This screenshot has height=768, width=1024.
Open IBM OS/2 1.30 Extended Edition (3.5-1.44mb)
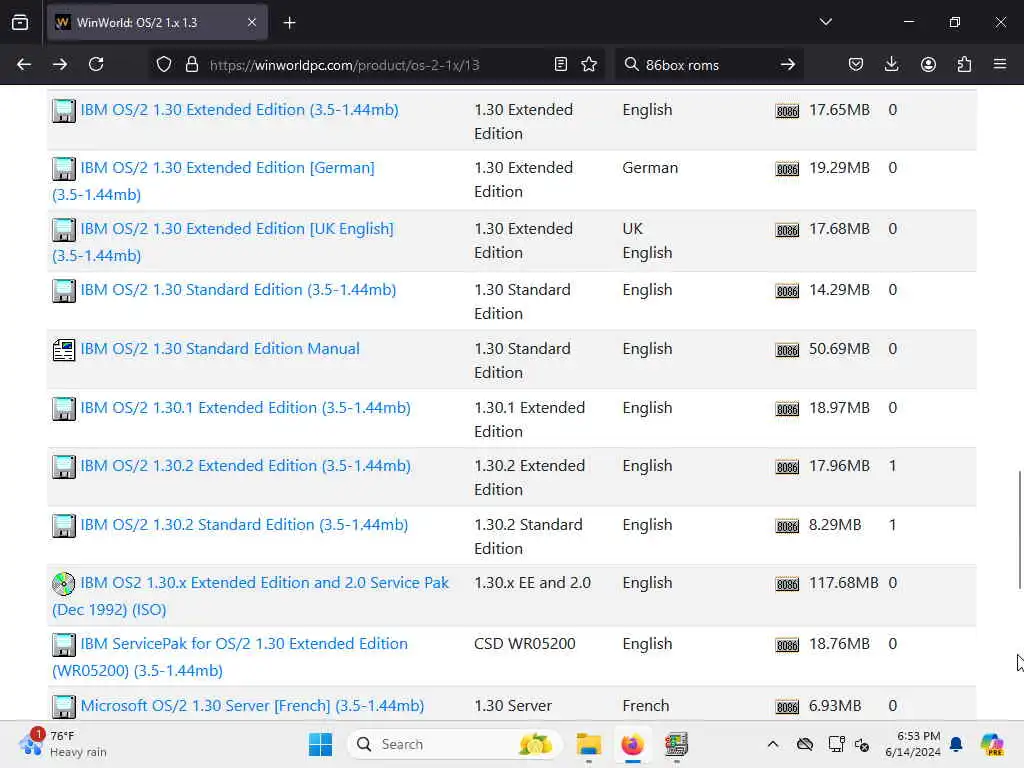coord(239,110)
